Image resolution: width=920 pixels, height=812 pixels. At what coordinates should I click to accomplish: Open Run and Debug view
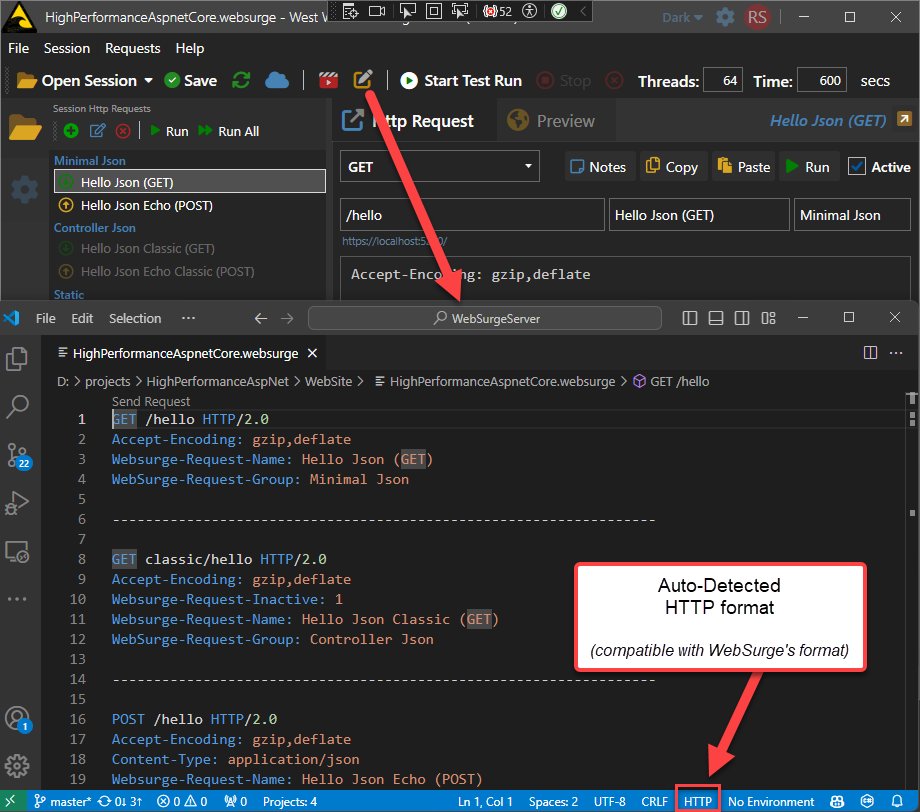tap(17, 503)
